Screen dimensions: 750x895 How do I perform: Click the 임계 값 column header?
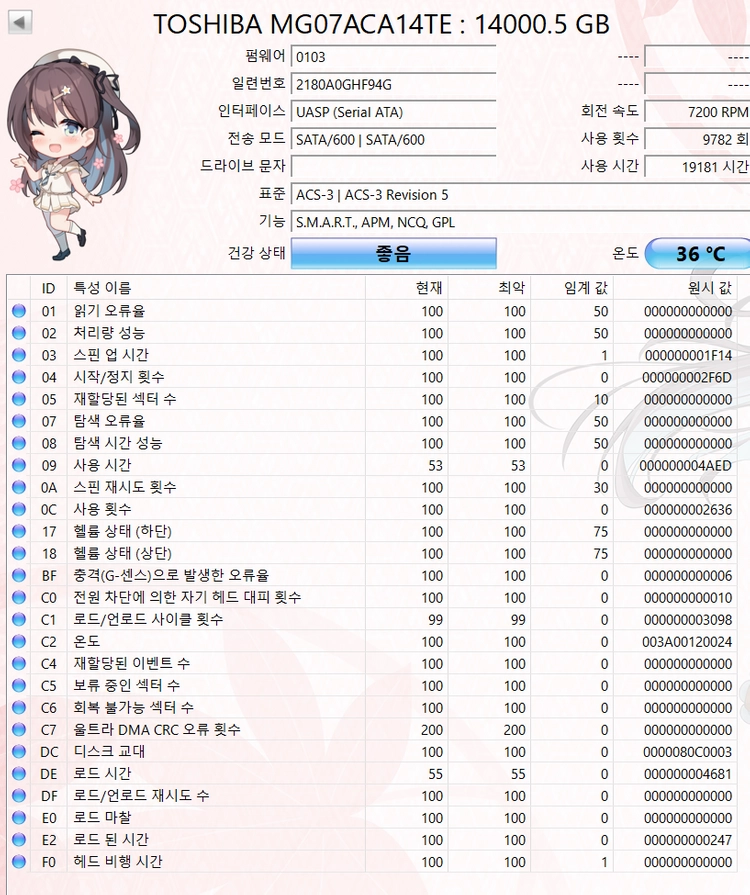[572, 288]
